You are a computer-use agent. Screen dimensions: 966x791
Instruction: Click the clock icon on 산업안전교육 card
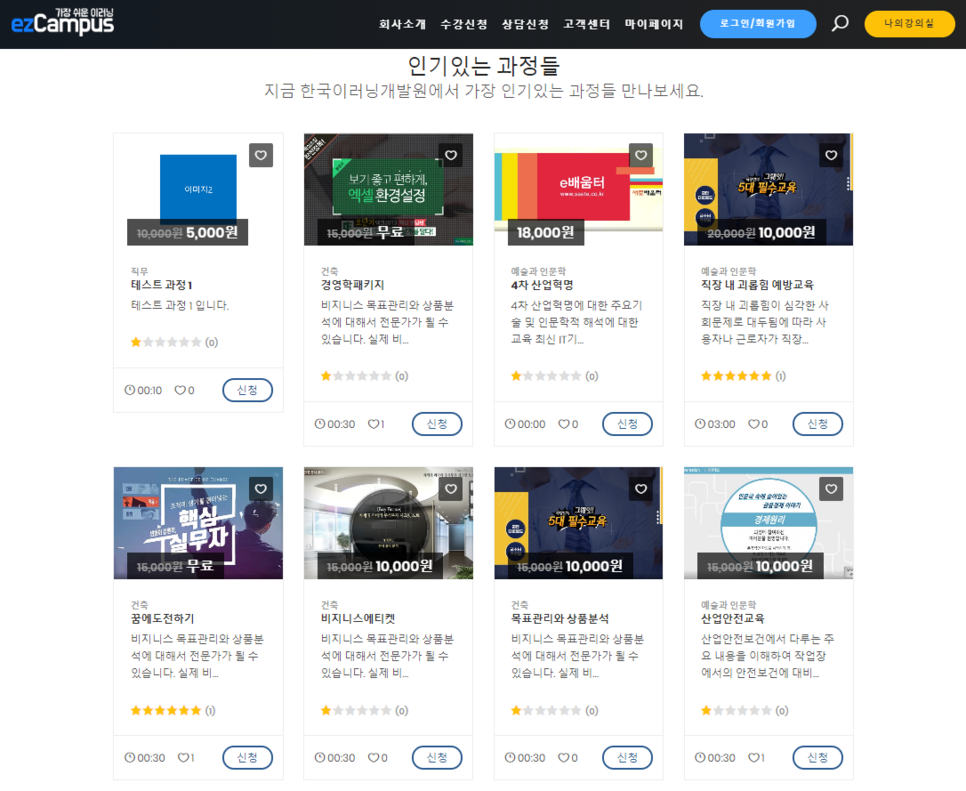pos(700,758)
